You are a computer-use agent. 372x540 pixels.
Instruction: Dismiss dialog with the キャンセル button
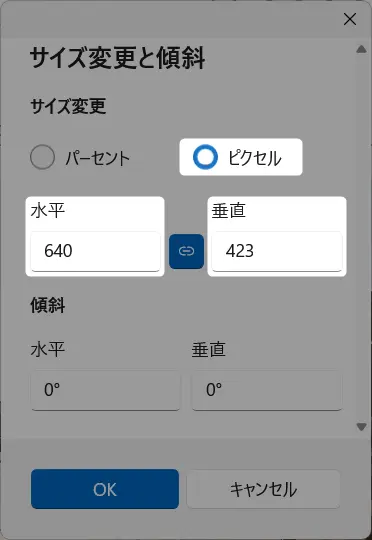(x=264, y=489)
